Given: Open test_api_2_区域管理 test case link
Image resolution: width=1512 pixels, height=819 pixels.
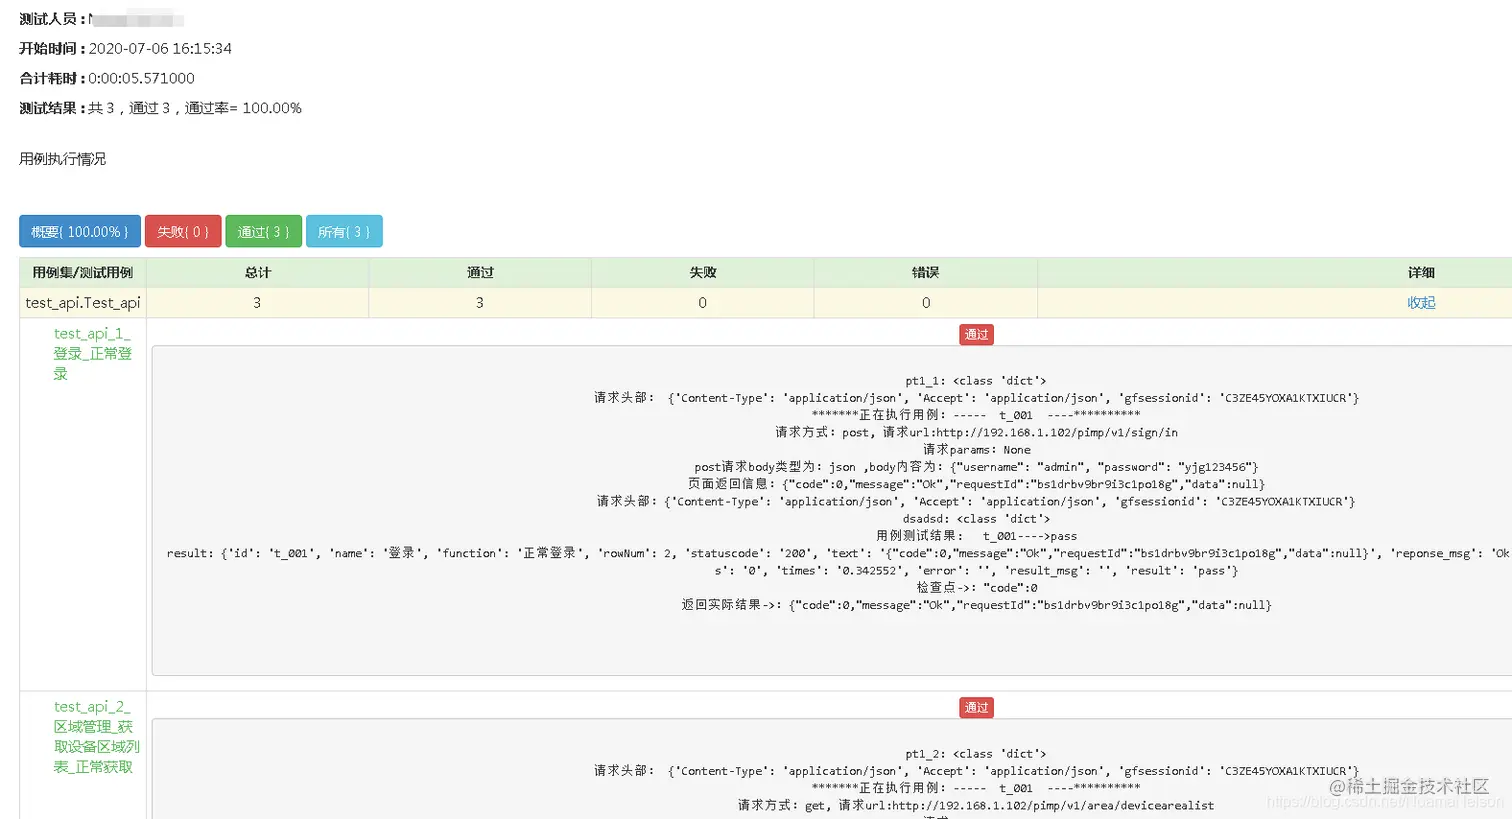Looking at the screenshot, I should pos(96,736).
